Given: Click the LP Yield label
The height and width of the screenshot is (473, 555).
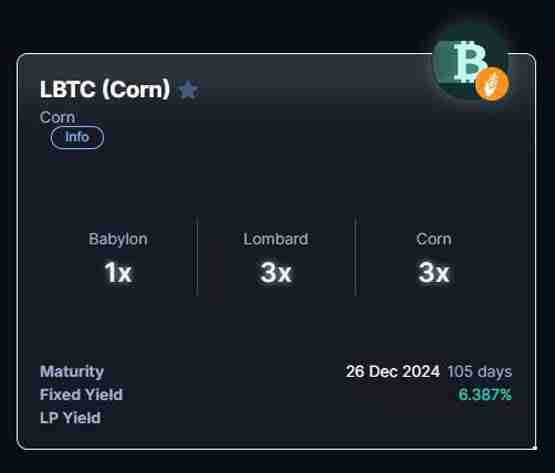Looking at the screenshot, I should tap(70, 418).
